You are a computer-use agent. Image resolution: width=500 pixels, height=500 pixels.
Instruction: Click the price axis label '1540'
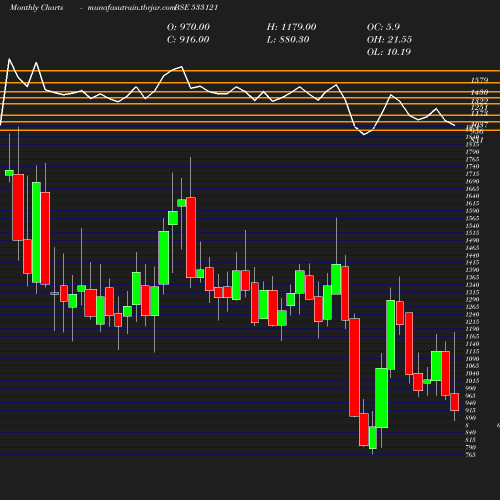[472, 226]
